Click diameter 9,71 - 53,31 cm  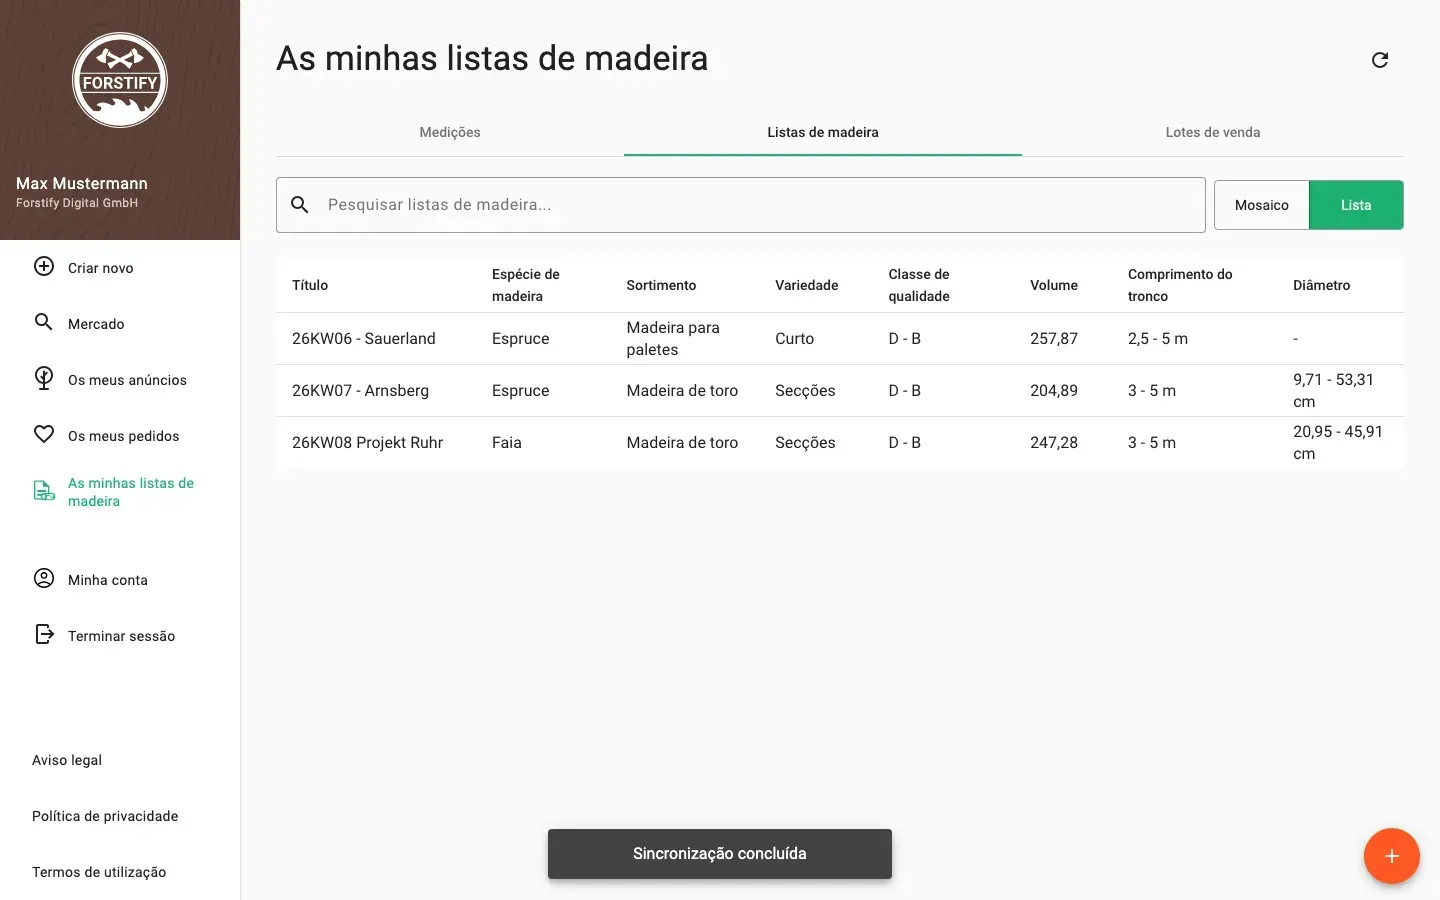point(1333,390)
